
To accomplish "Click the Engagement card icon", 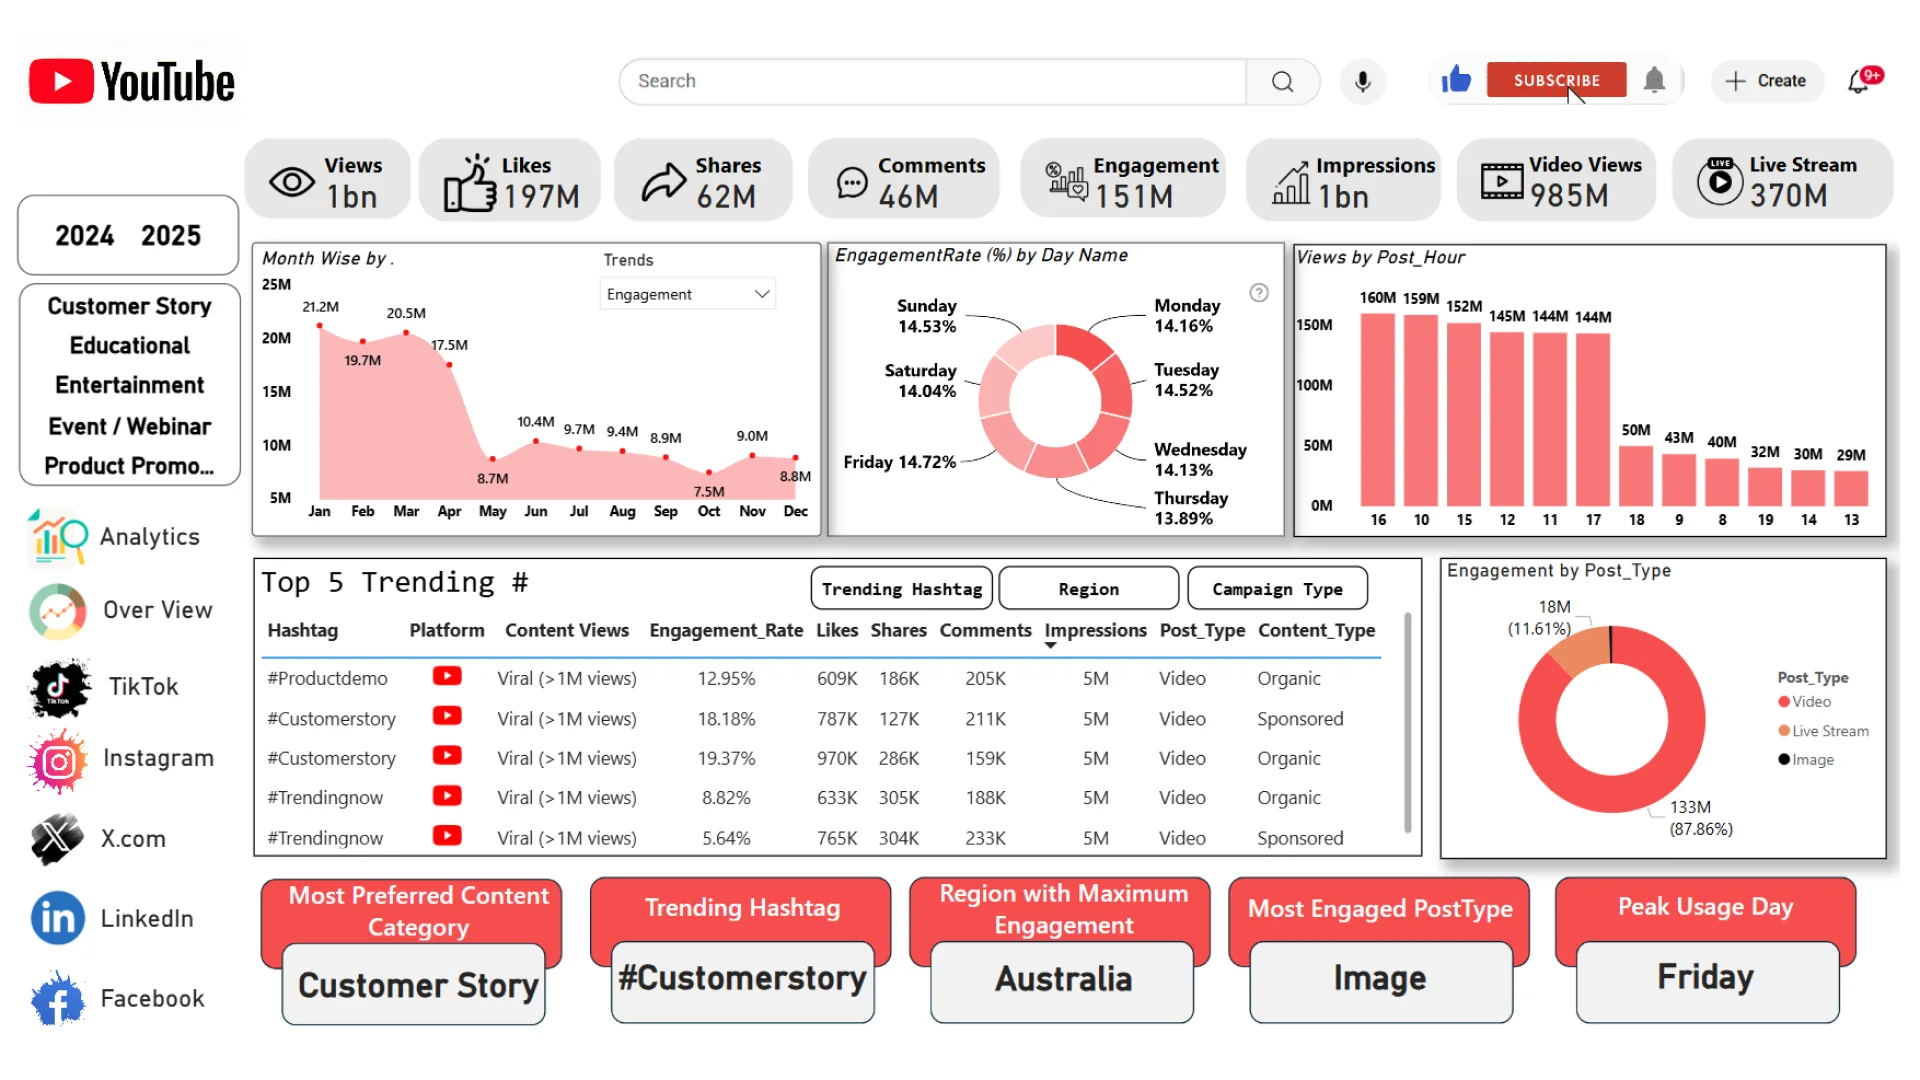I will (1066, 181).
